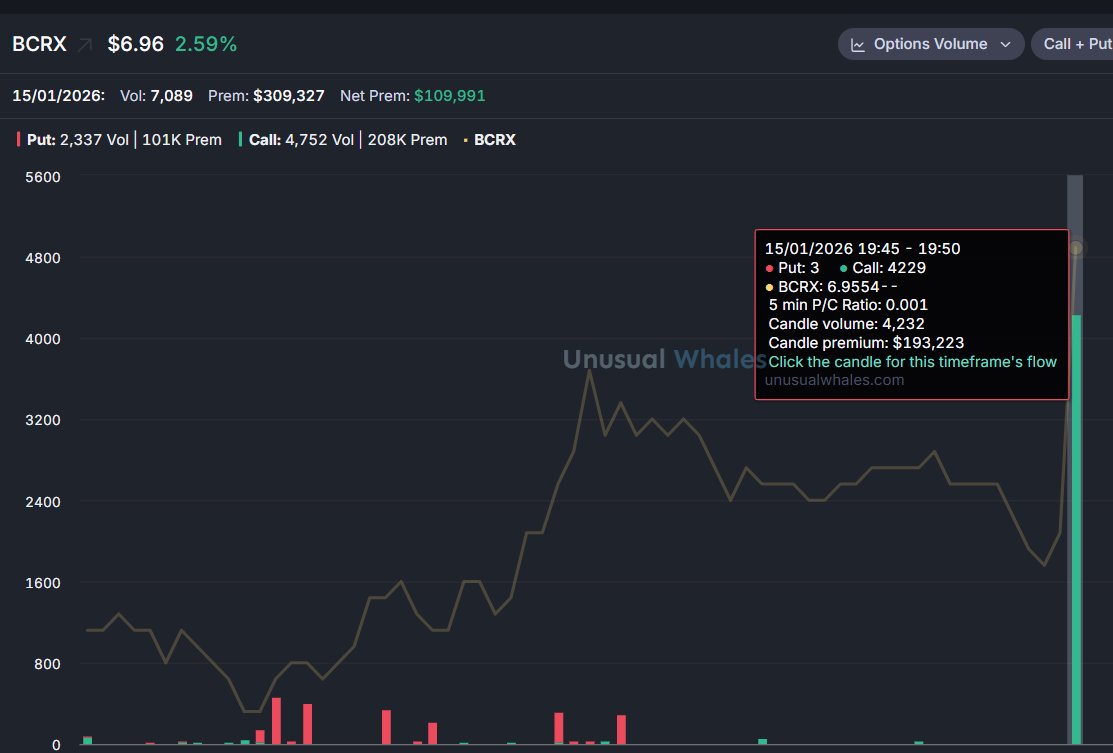Click the 1600 y-axis label
The height and width of the screenshot is (753, 1113).
[x=43, y=583]
